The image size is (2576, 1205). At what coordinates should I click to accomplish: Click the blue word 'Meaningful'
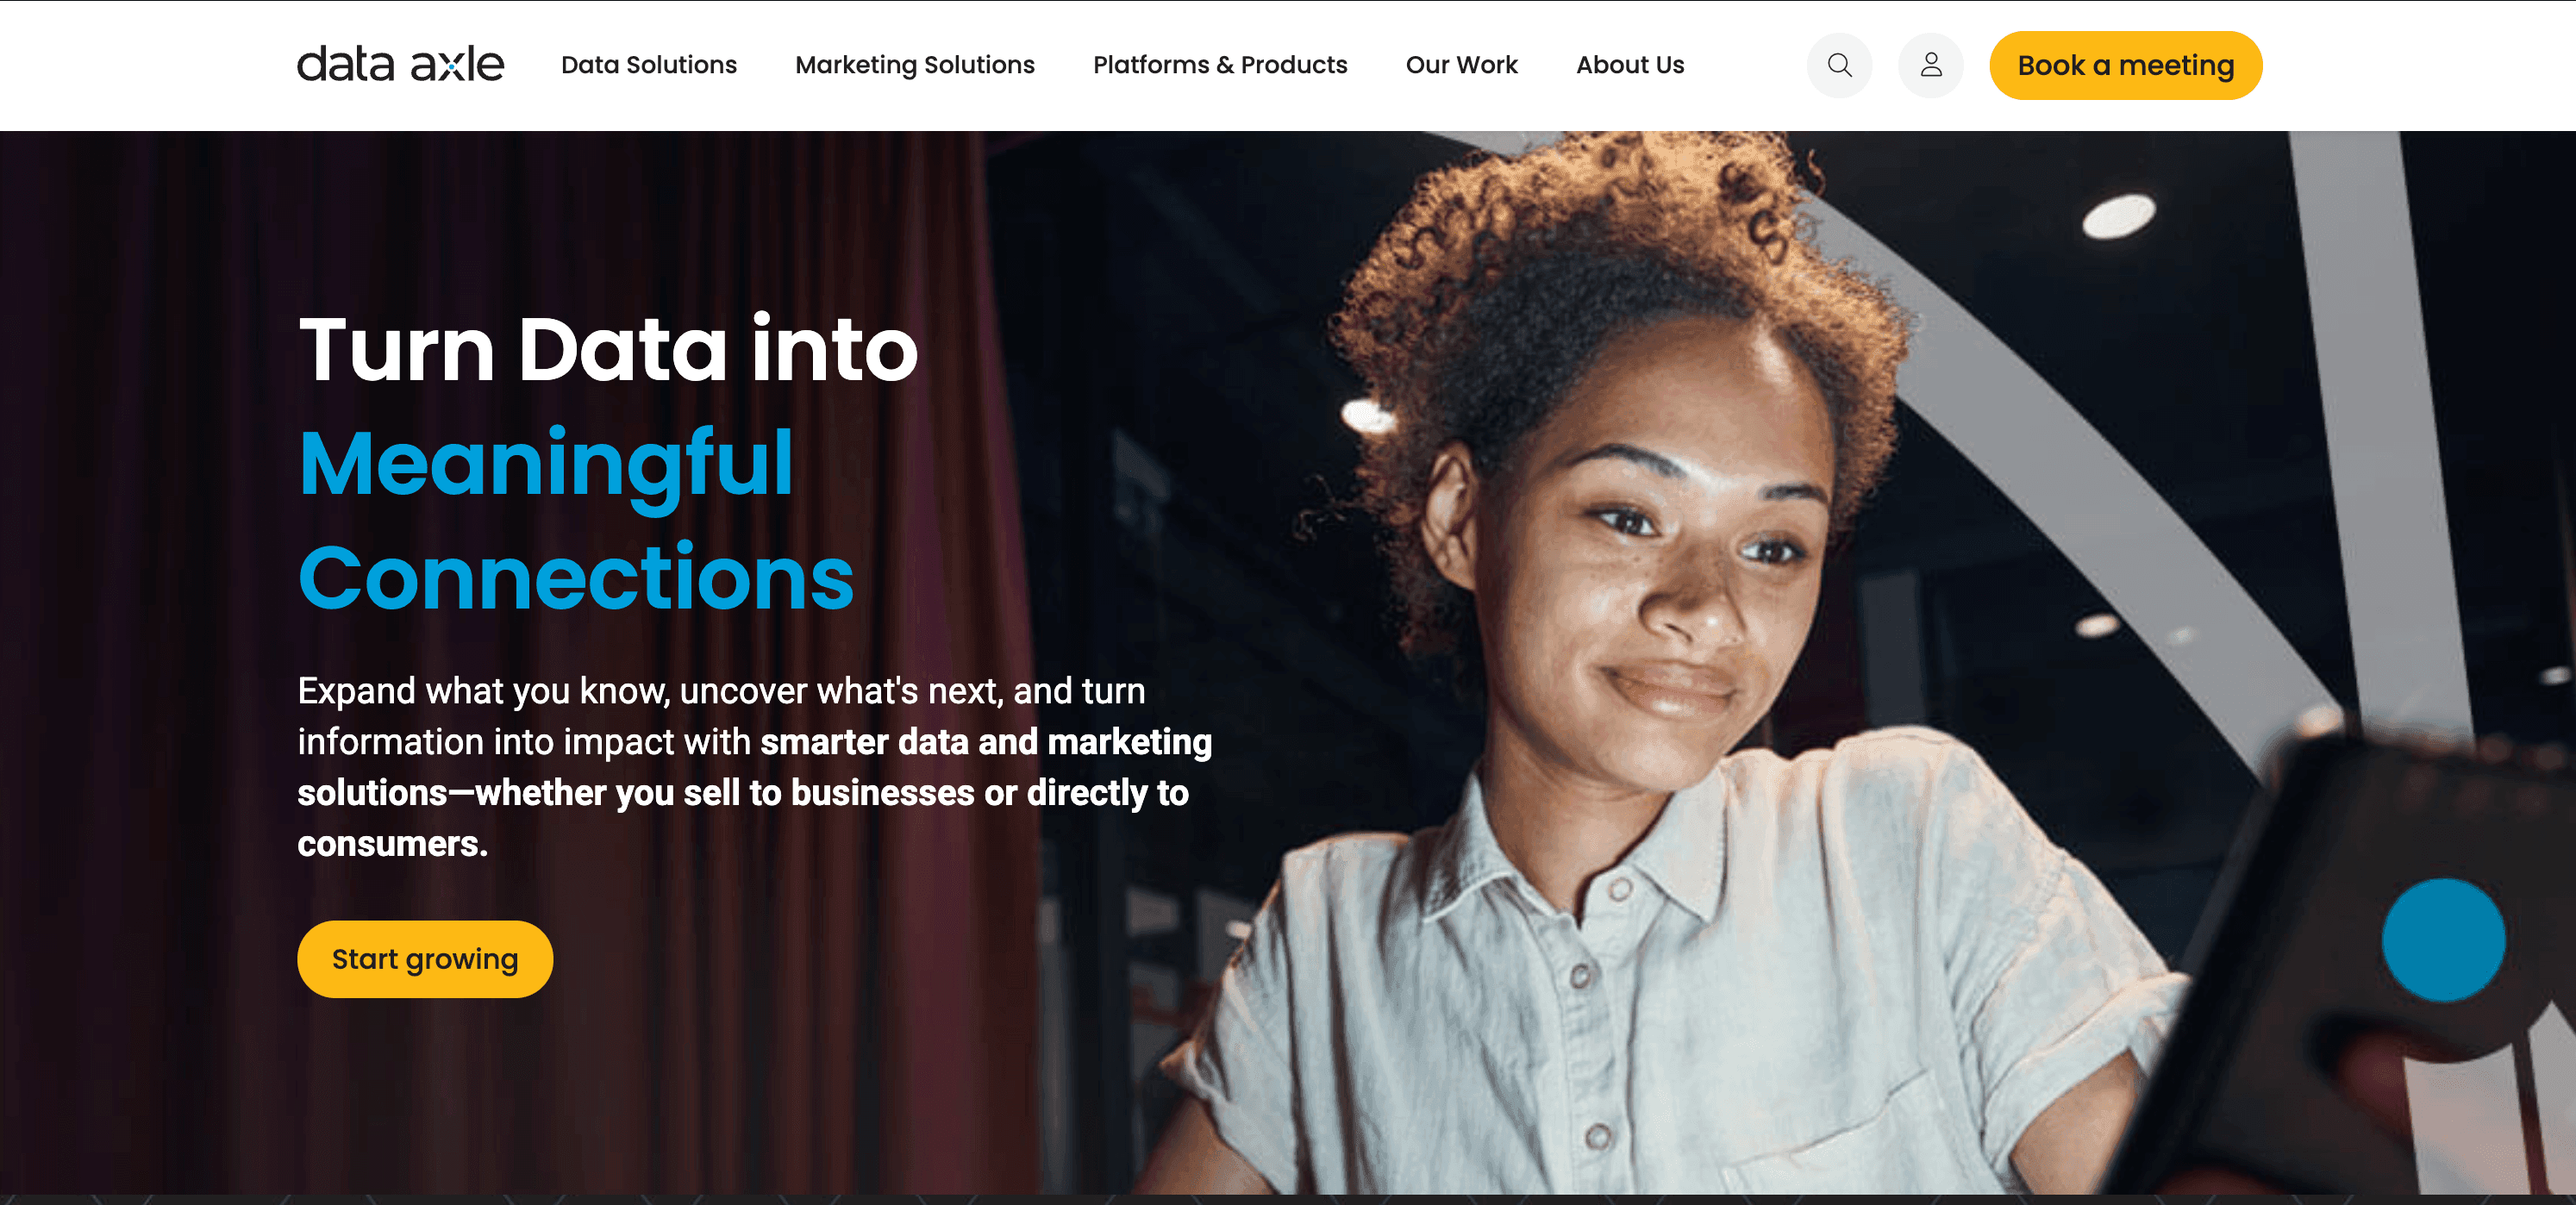click(x=546, y=463)
